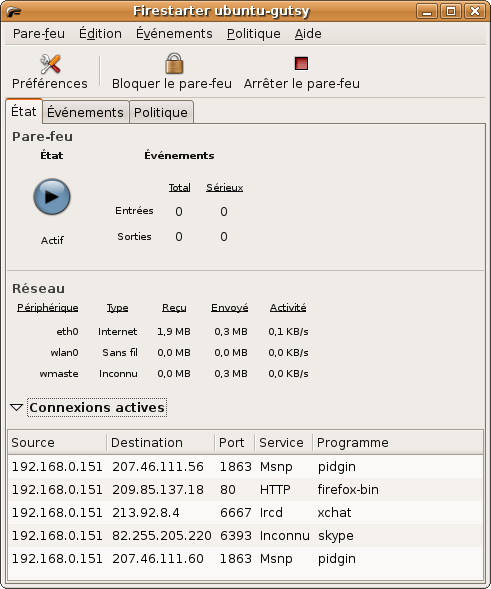Viewport: 491px width, 589px height.
Task: Open the Événements menu in menu bar
Action: 174,34
